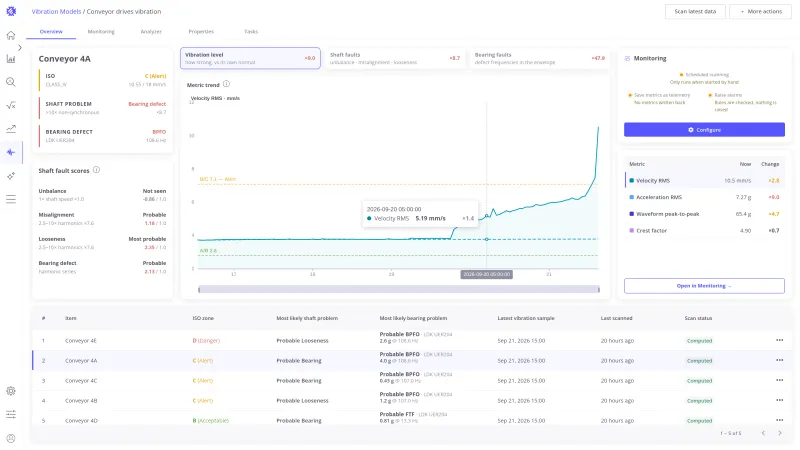The height and width of the screenshot is (450, 800).
Task: Click the Looseness fault score row
Action: (102, 243)
